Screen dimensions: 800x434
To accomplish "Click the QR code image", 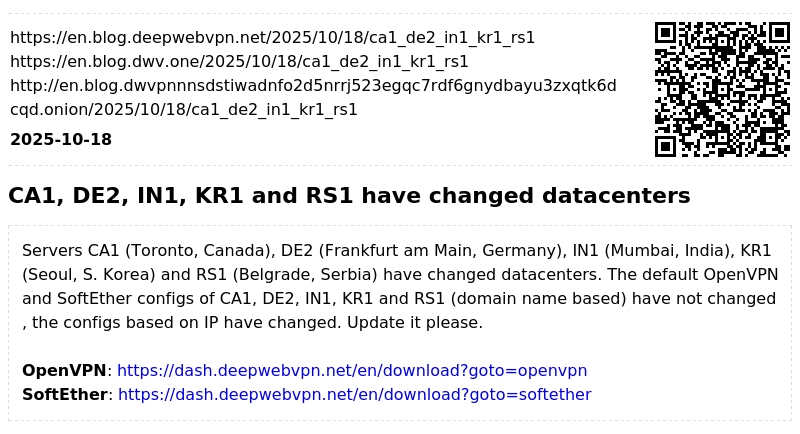I will tap(722, 89).
